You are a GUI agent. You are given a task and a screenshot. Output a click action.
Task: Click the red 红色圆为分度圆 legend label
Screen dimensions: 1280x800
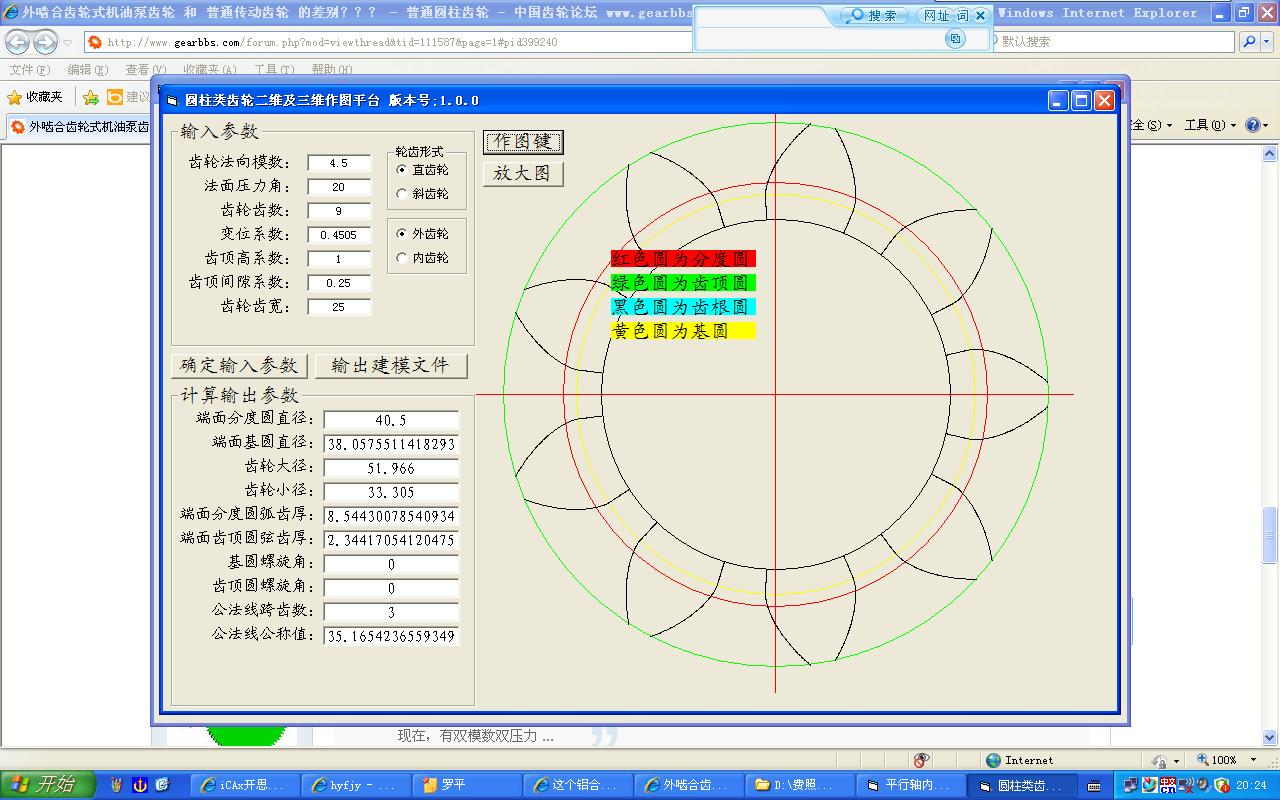(683, 259)
